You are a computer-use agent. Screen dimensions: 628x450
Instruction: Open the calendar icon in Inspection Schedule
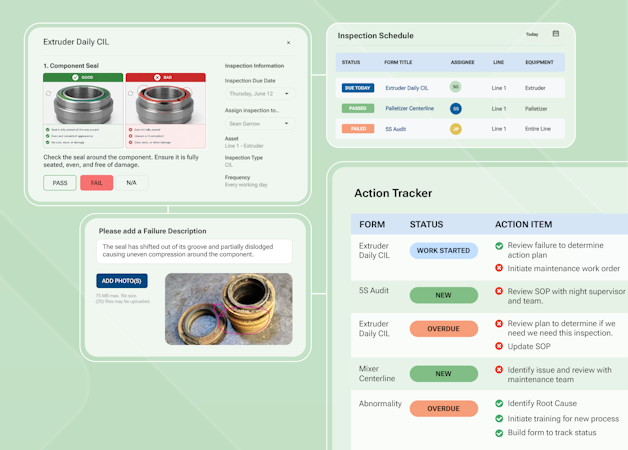[556, 34]
